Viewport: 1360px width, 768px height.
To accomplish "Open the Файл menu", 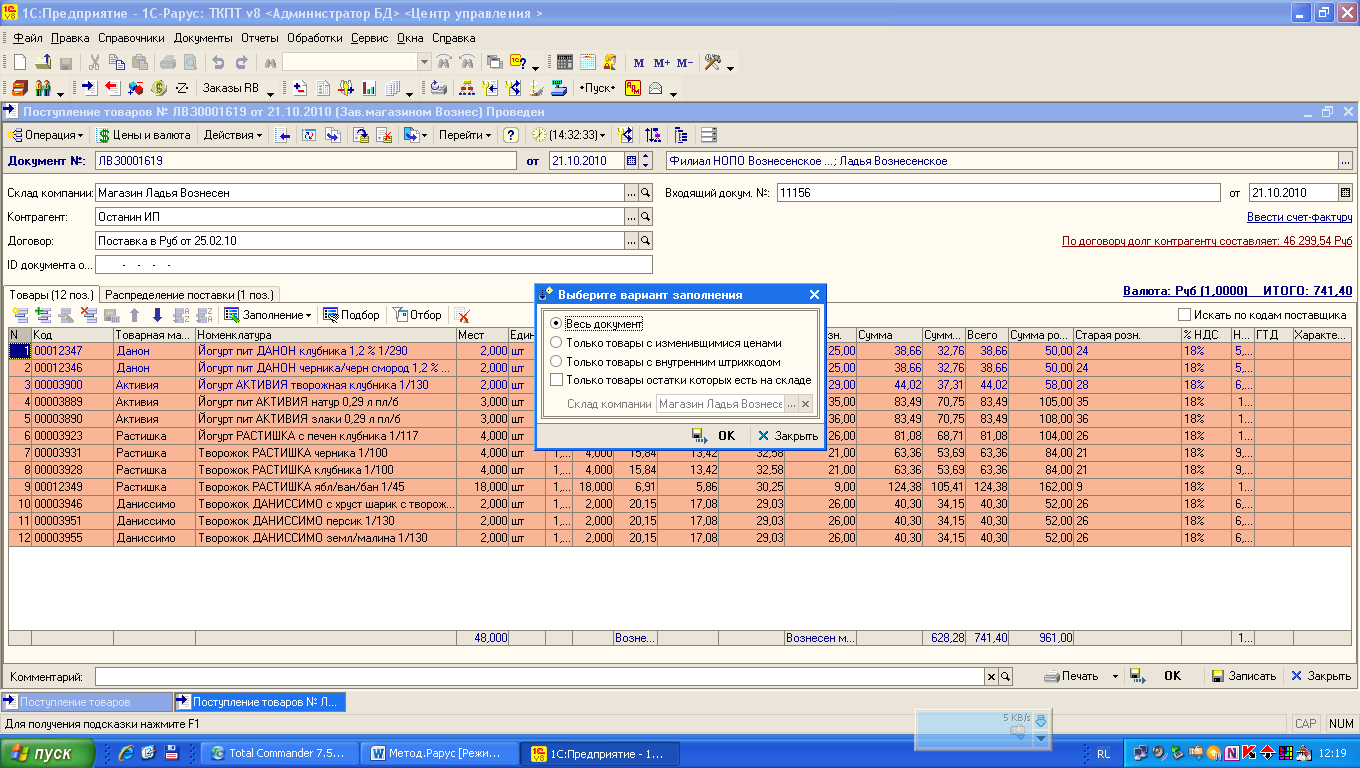I will pos(28,38).
